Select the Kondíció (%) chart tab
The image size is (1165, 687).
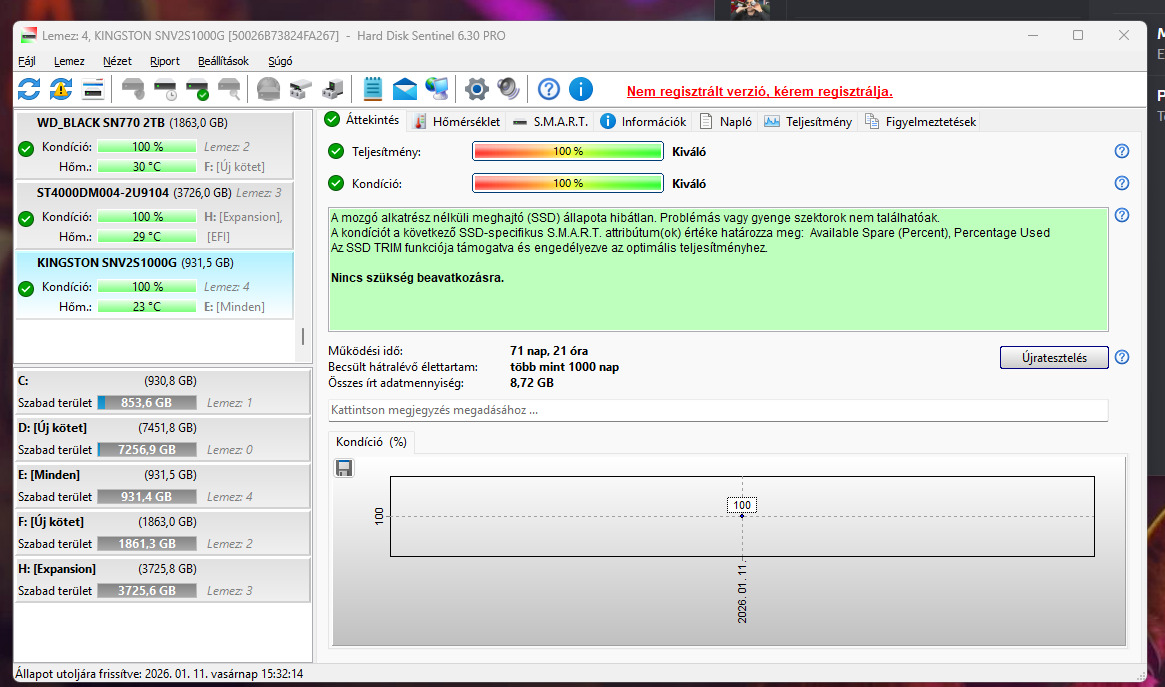(371, 442)
